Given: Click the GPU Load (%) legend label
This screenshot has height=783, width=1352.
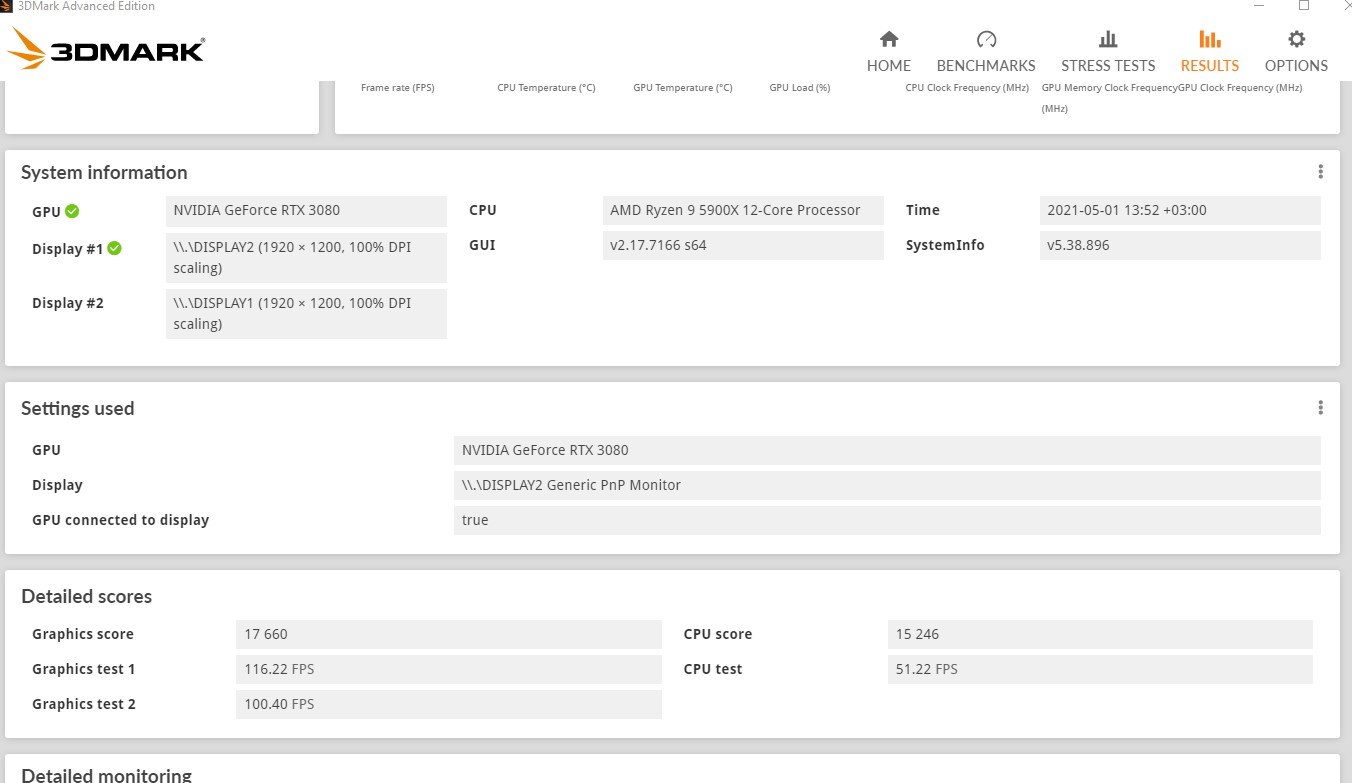Looking at the screenshot, I should (x=800, y=88).
